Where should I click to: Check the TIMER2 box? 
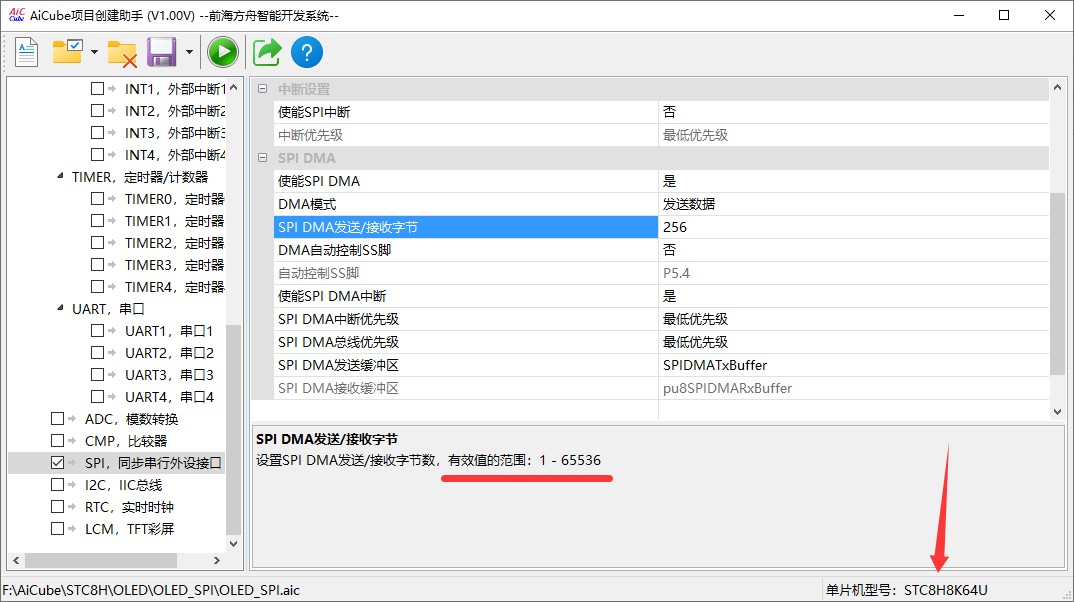point(97,242)
